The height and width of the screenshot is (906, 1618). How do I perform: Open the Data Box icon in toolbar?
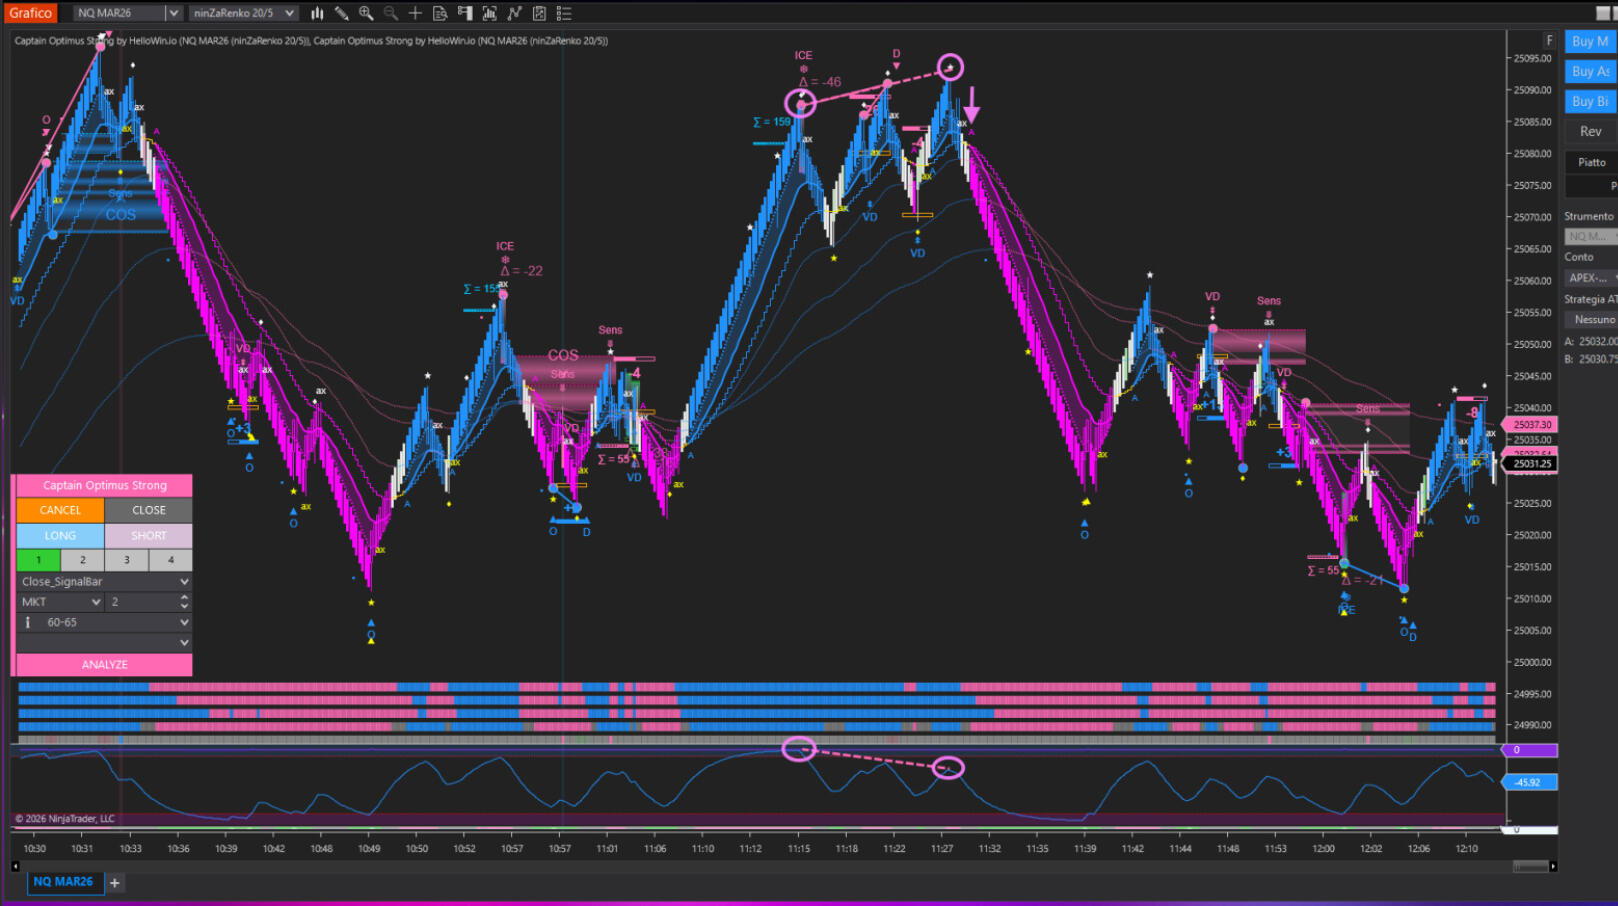pos(440,13)
